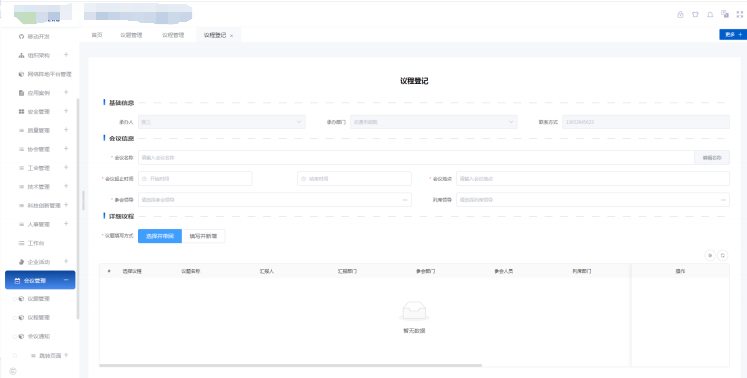This screenshot has height=378, width=747.
Task: Click the table's horizontal scrollbar
Action: [291, 366]
